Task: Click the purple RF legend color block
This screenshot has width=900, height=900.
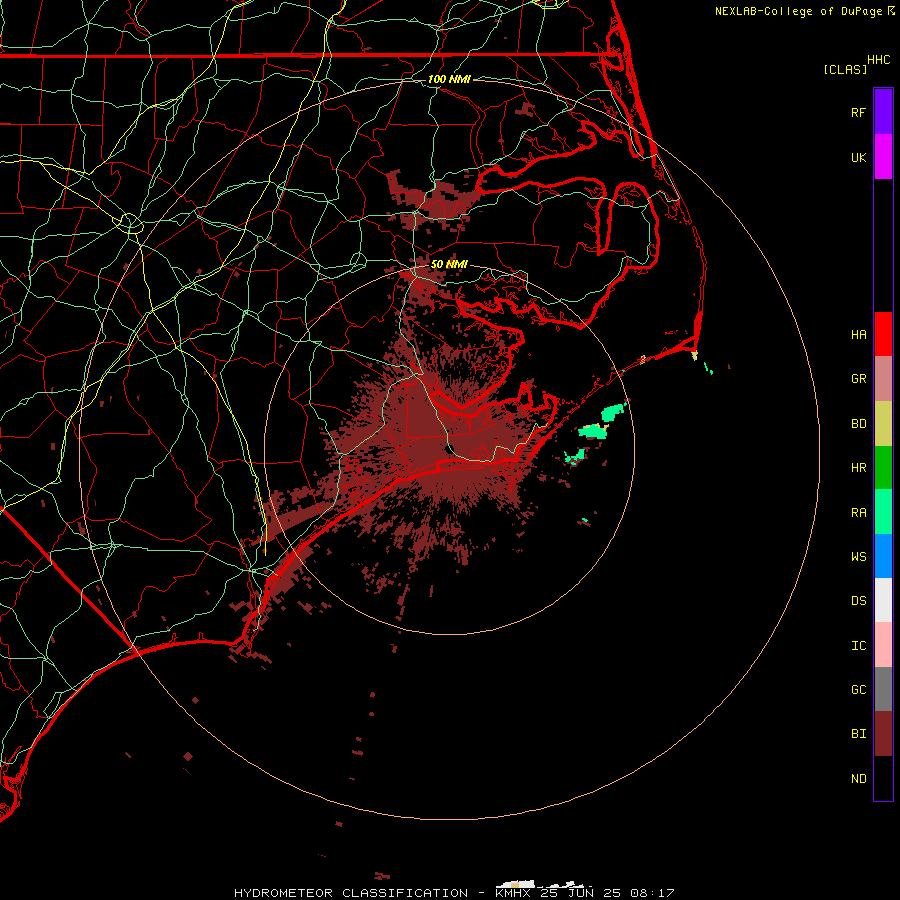Action: (883, 112)
